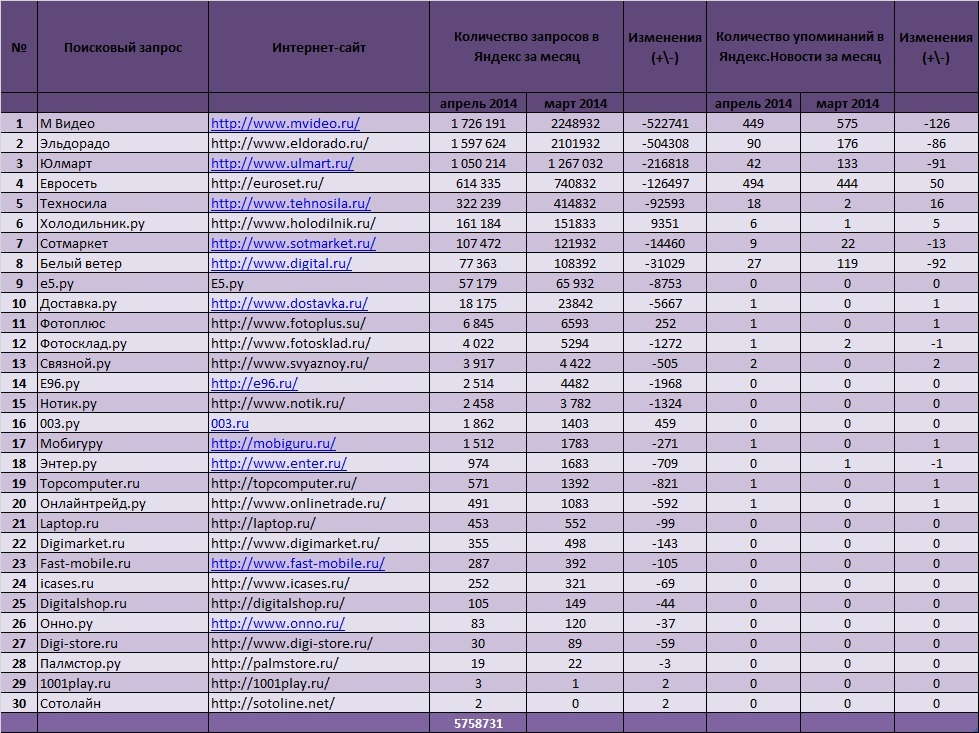Select the 'Поисковый запрос' header cell

(x=123, y=47)
